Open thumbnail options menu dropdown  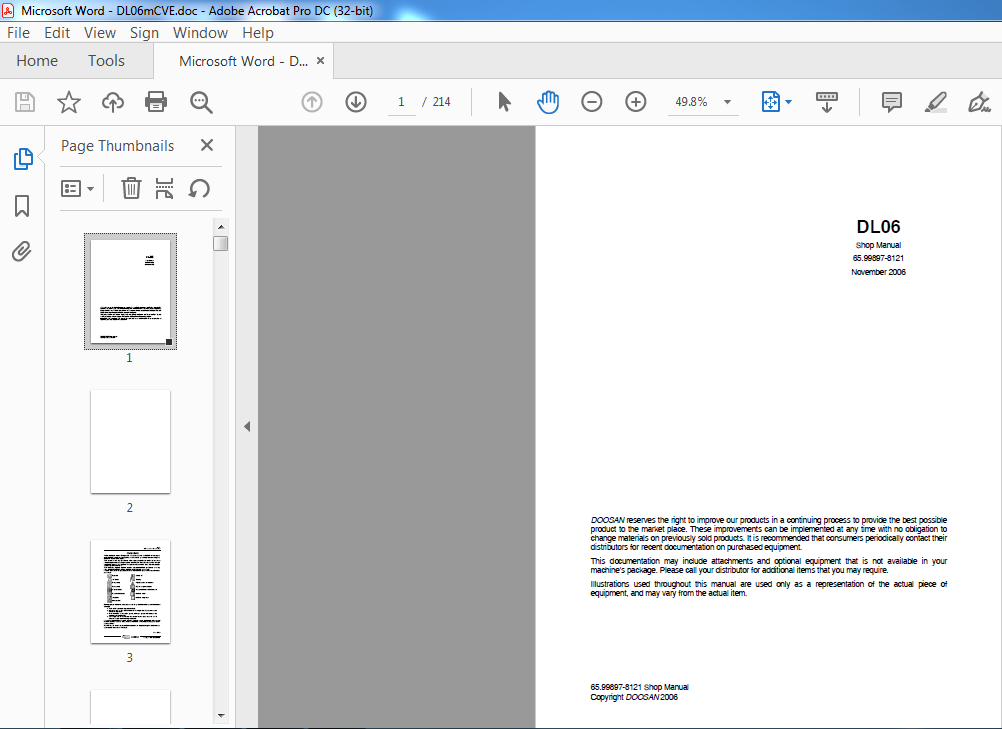[x=77, y=188]
